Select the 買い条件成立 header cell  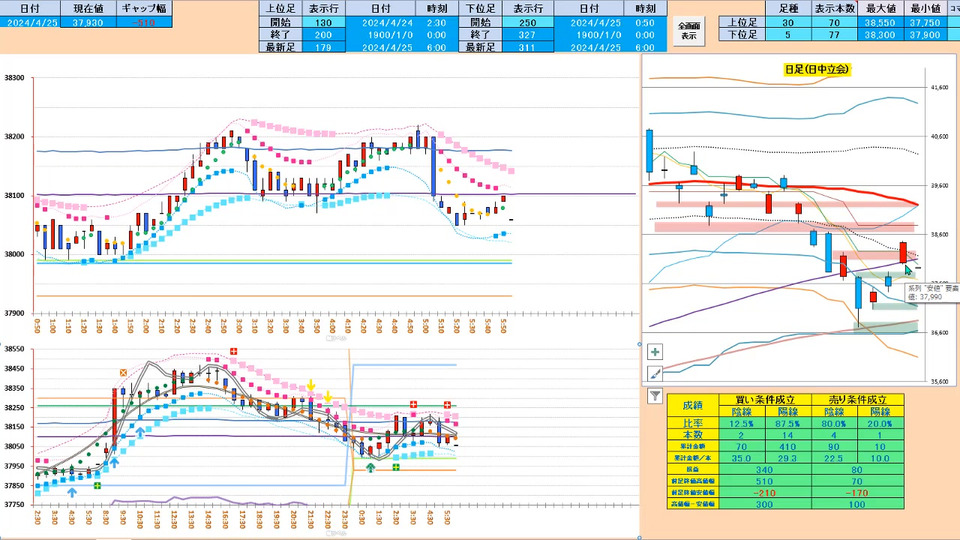(765, 400)
